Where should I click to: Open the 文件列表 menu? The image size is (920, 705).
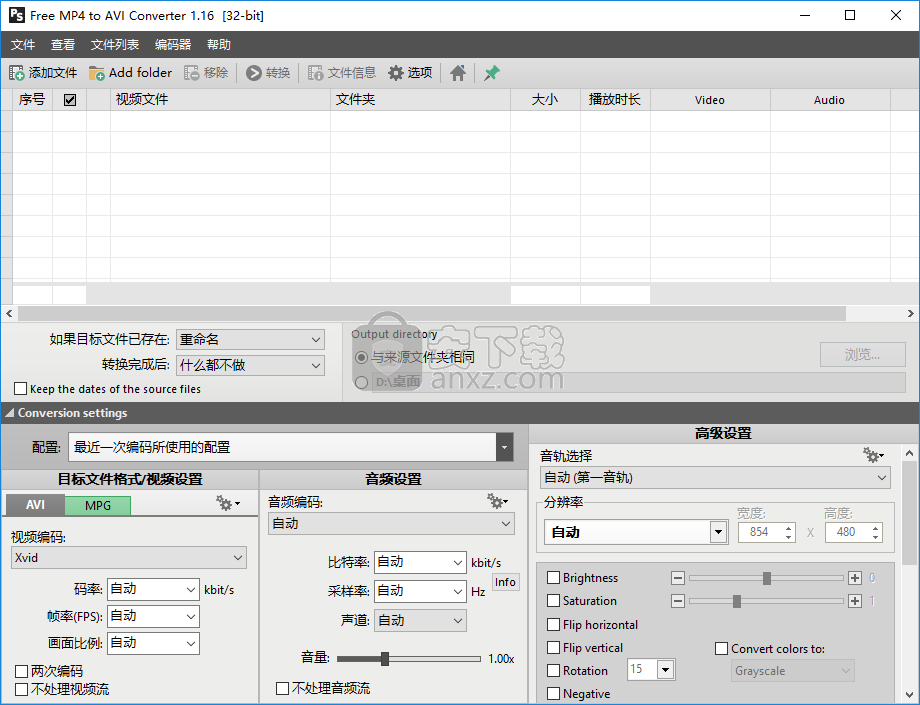tap(115, 45)
